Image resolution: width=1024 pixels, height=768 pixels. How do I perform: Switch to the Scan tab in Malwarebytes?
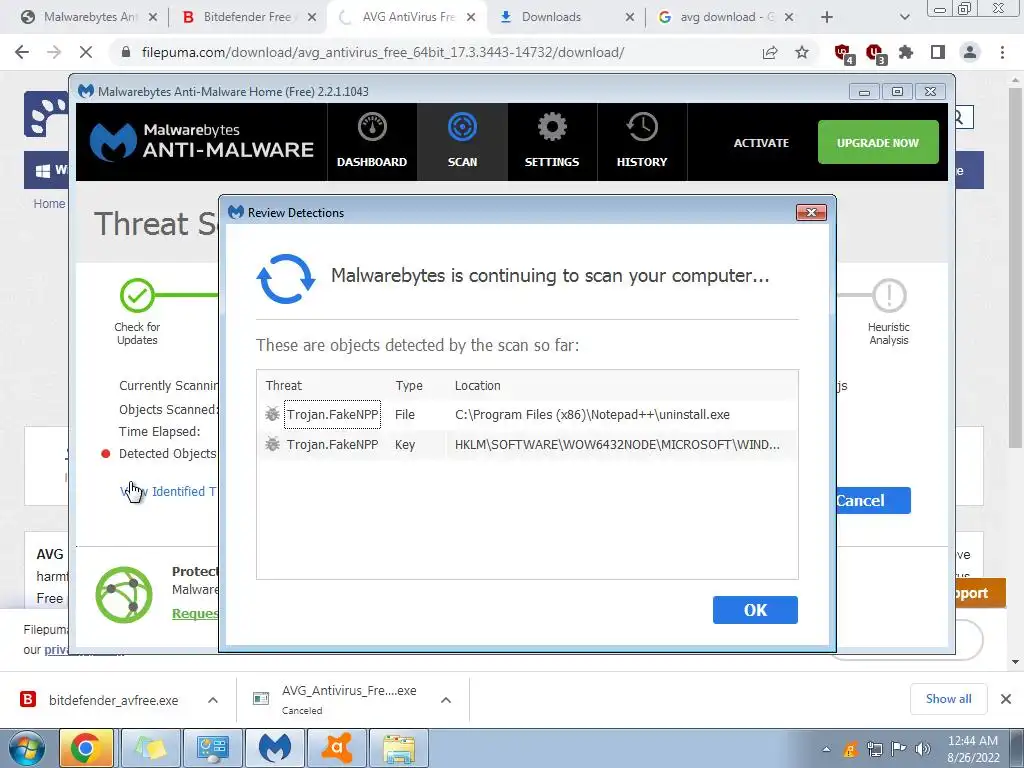coord(462,142)
